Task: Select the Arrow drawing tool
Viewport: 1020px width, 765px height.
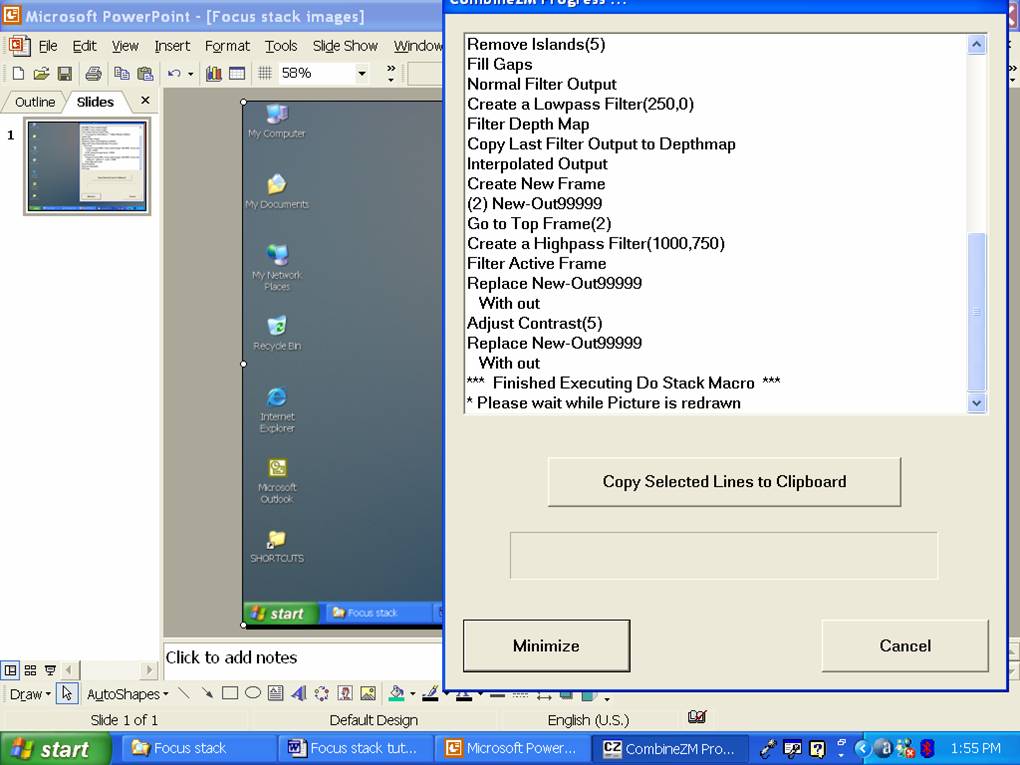Action: [x=207, y=693]
